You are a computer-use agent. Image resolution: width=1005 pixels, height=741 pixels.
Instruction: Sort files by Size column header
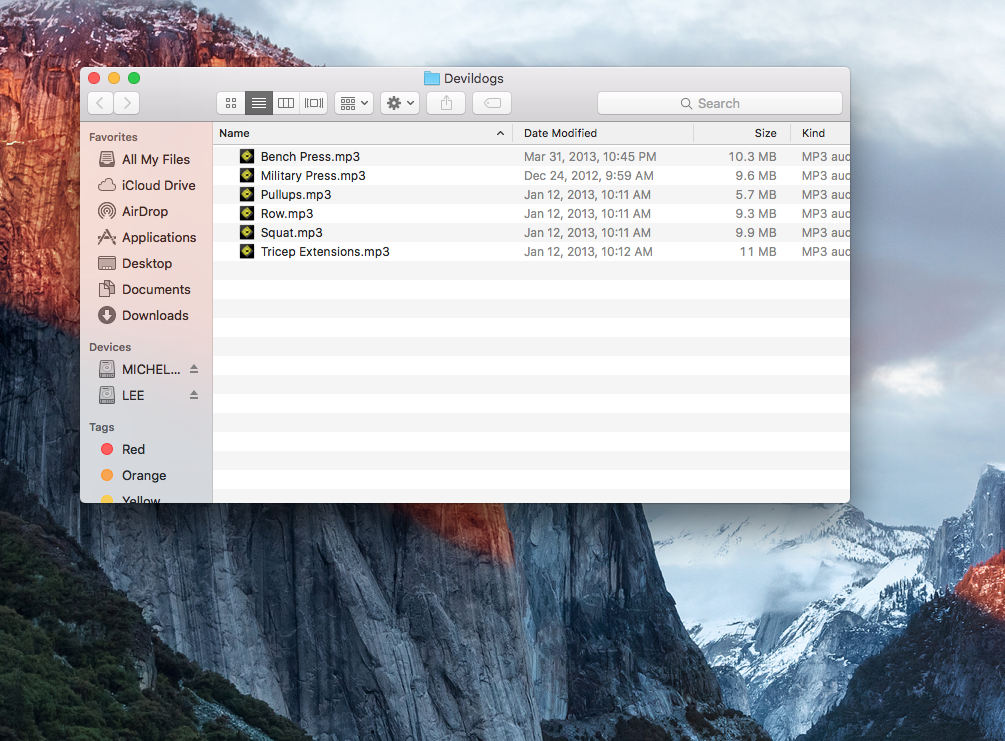(x=765, y=133)
